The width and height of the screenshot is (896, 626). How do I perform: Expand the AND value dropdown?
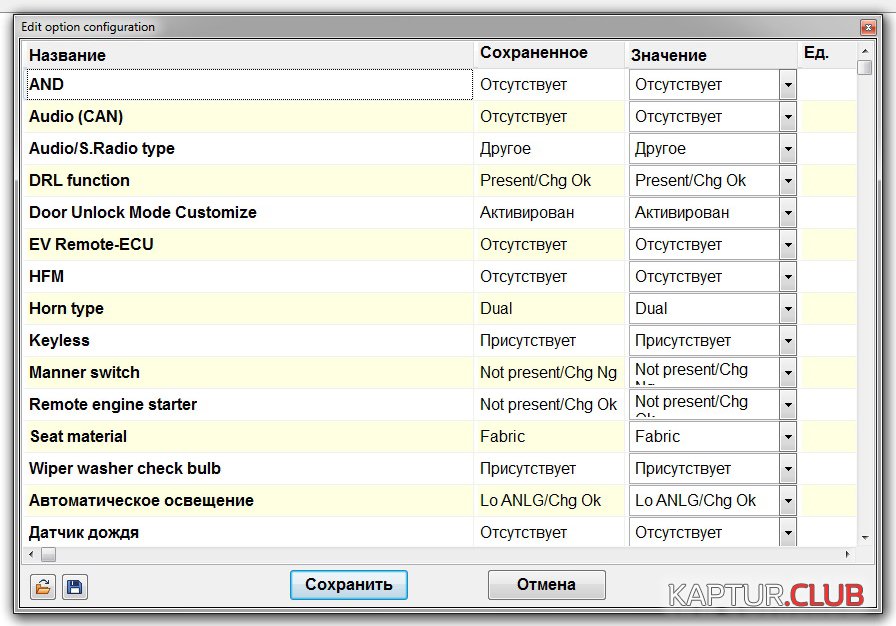click(788, 85)
